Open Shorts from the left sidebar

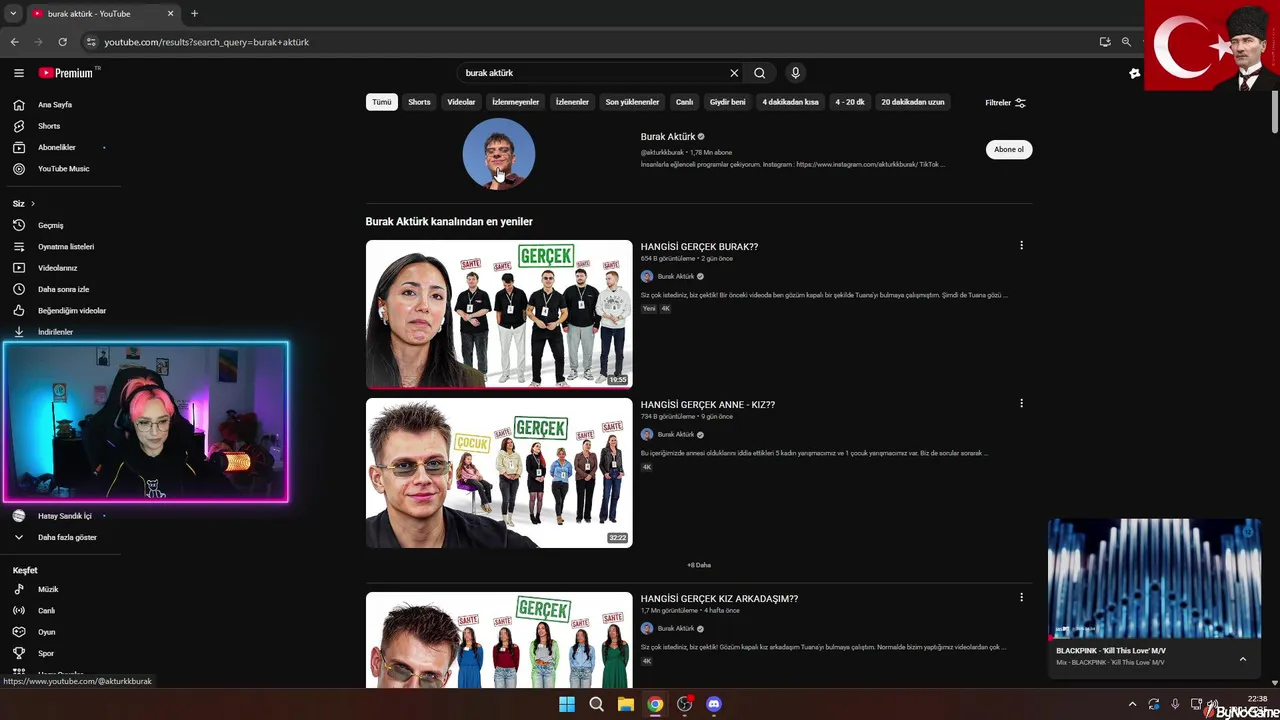click(49, 126)
